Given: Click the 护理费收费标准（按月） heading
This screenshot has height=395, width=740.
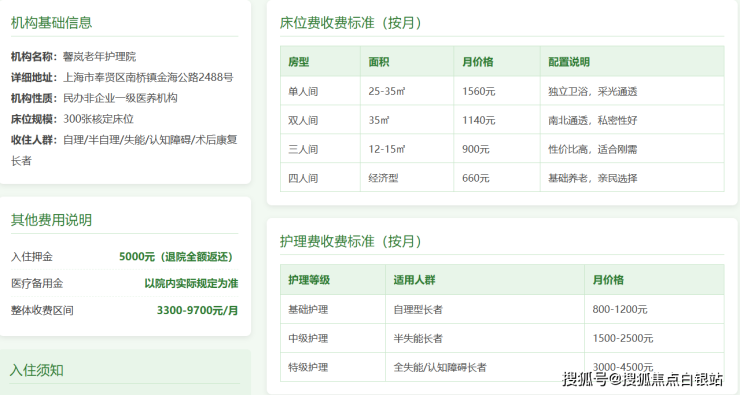Looking at the screenshot, I should coord(351,241).
